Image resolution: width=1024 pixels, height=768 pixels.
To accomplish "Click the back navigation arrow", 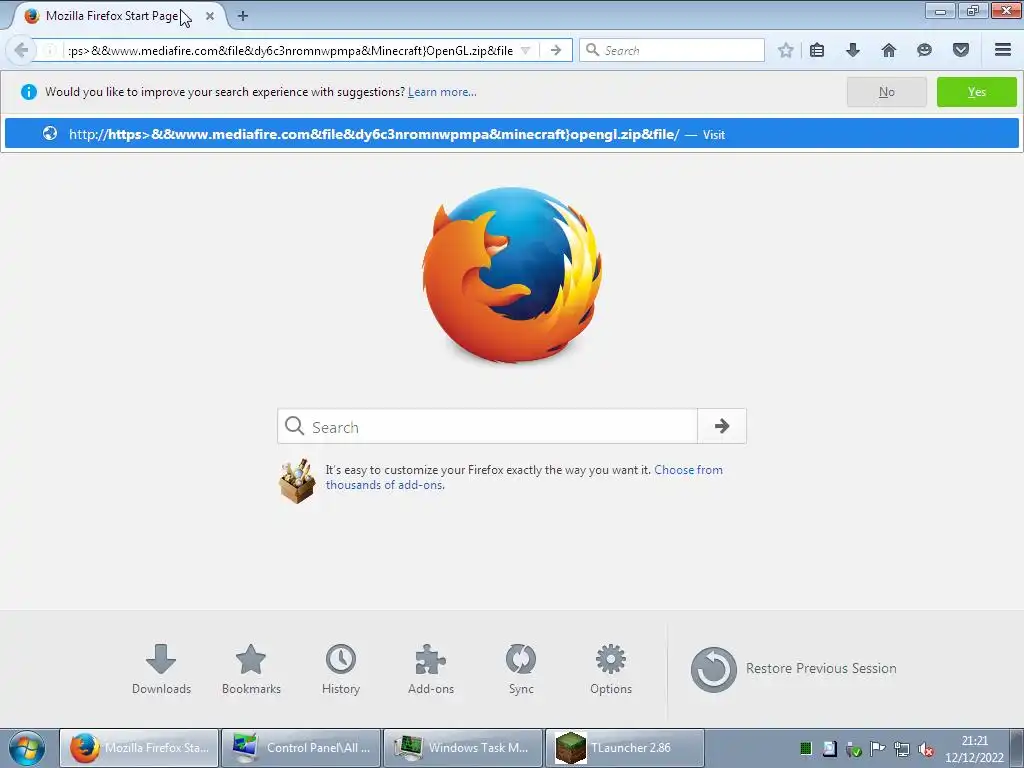I will 21,50.
